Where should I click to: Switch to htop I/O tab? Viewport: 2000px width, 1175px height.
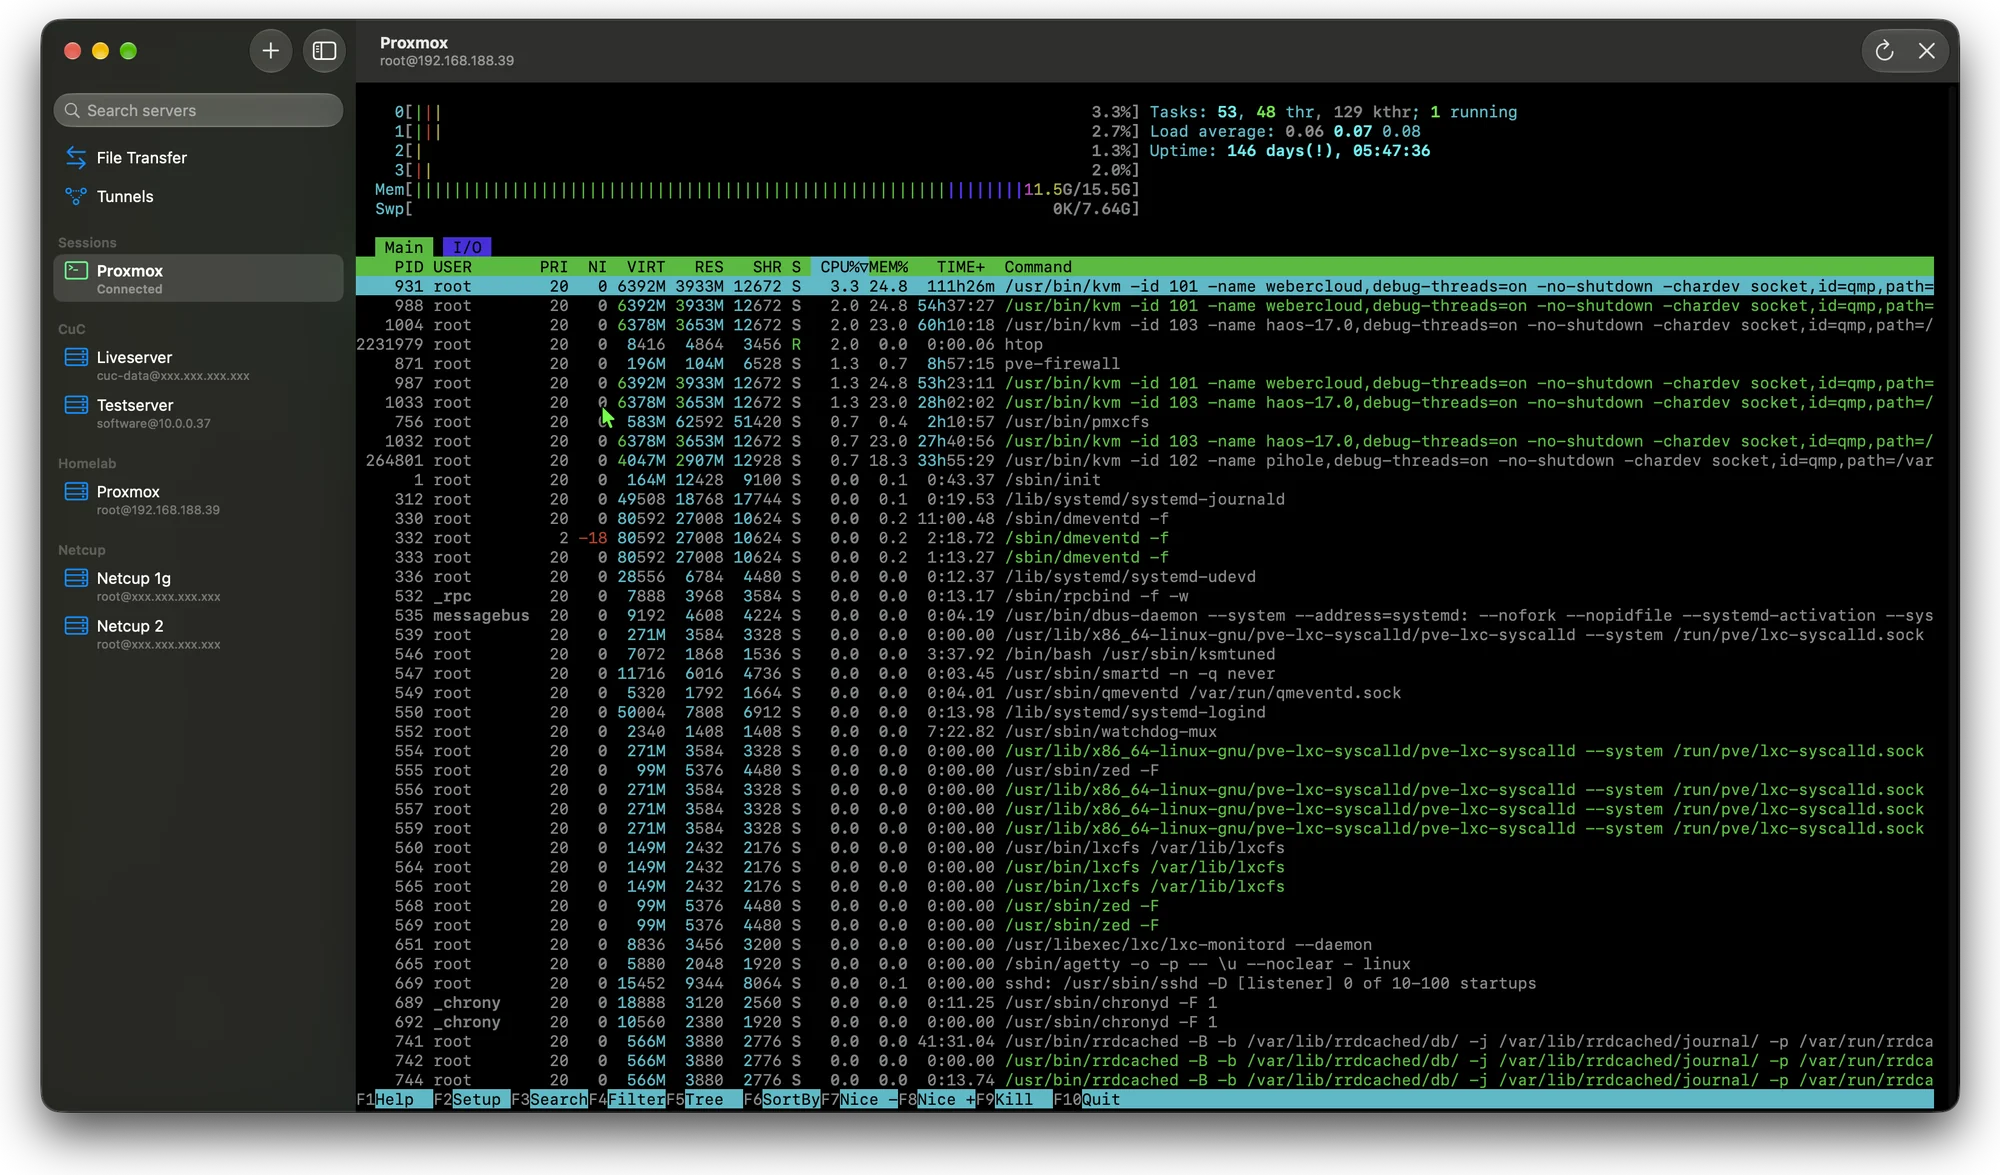click(467, 247)
